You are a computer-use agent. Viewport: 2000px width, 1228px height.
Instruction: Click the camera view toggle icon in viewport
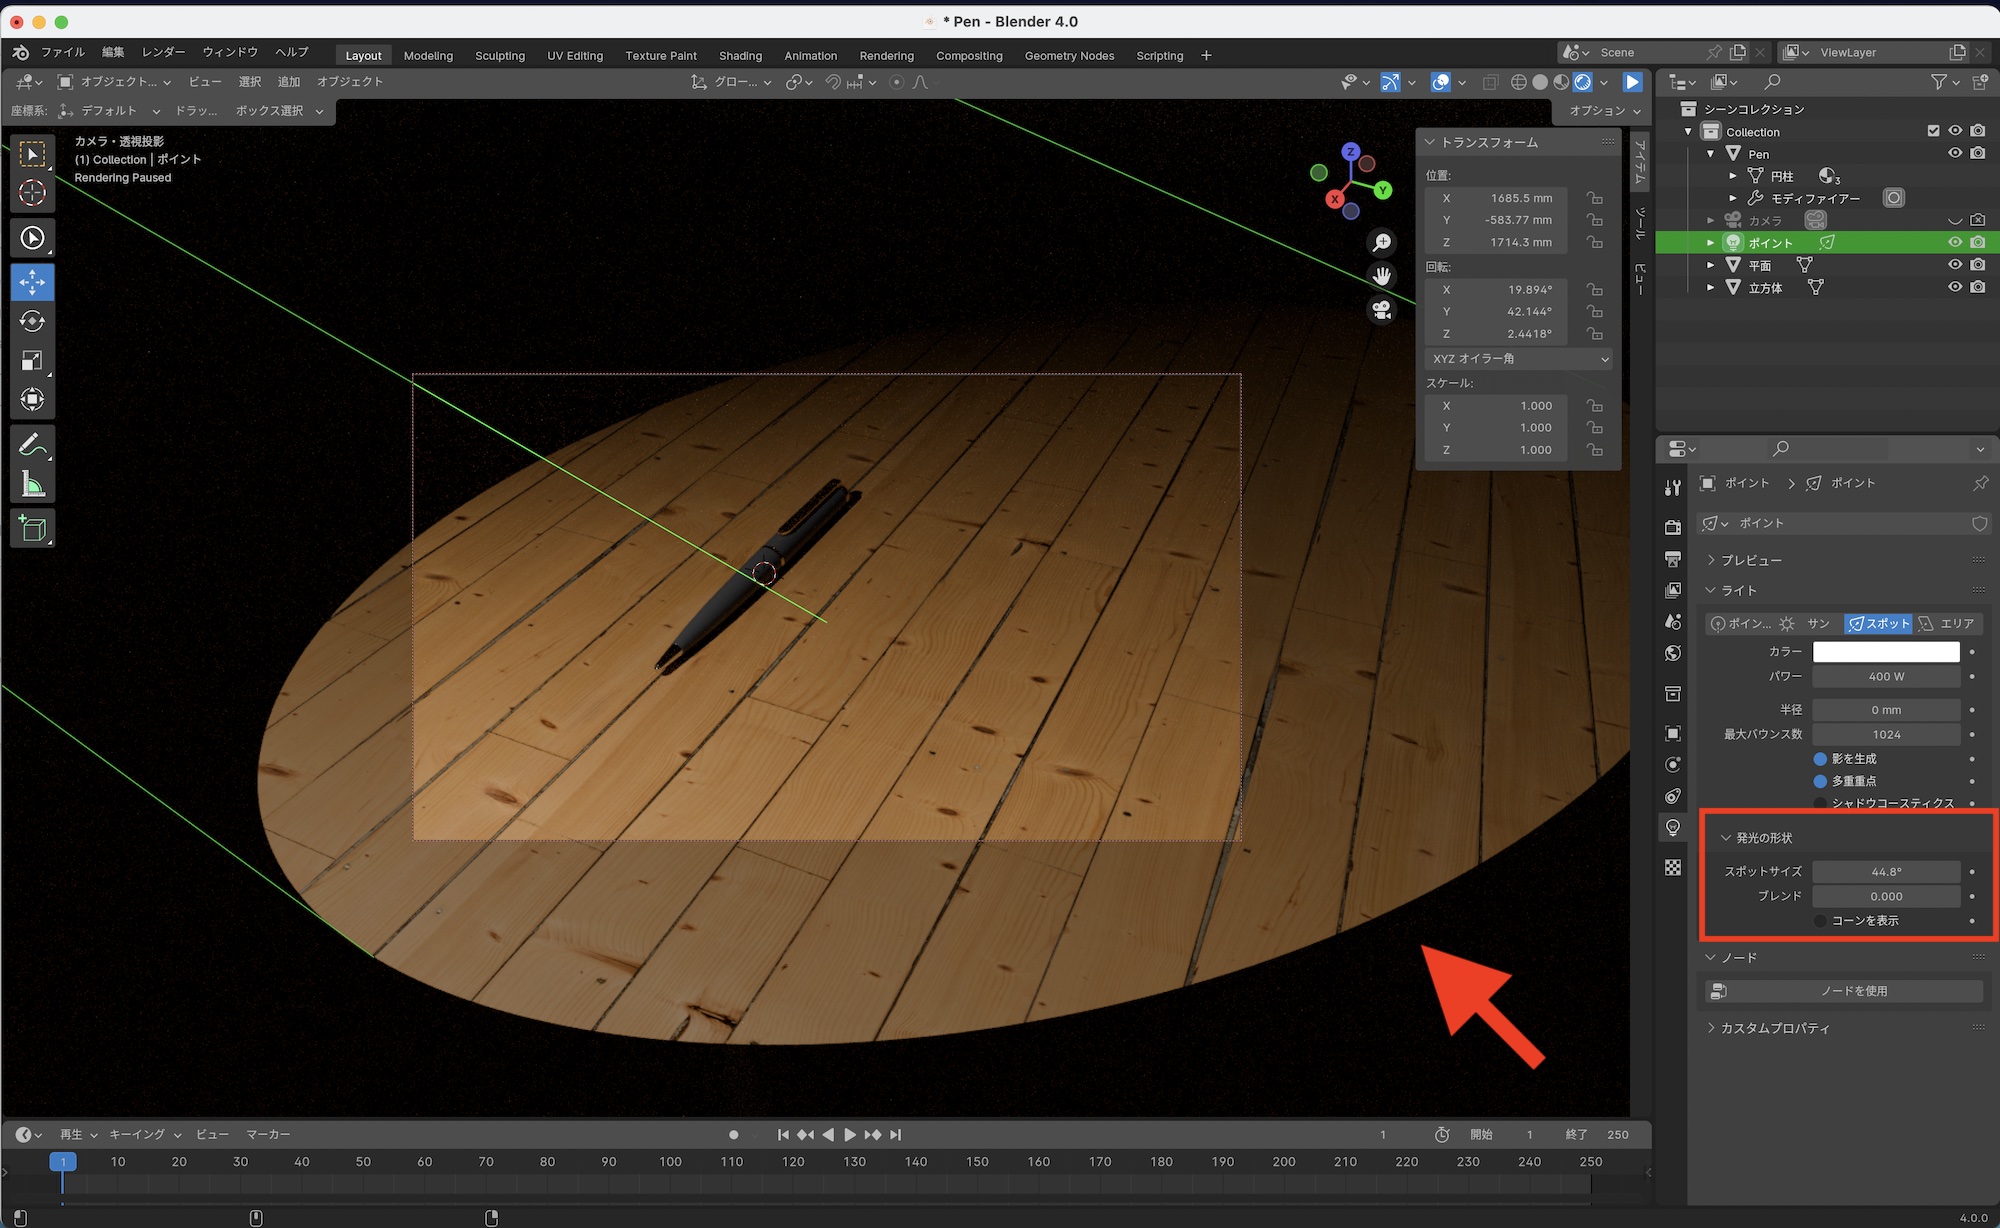tap(1382, 310)
